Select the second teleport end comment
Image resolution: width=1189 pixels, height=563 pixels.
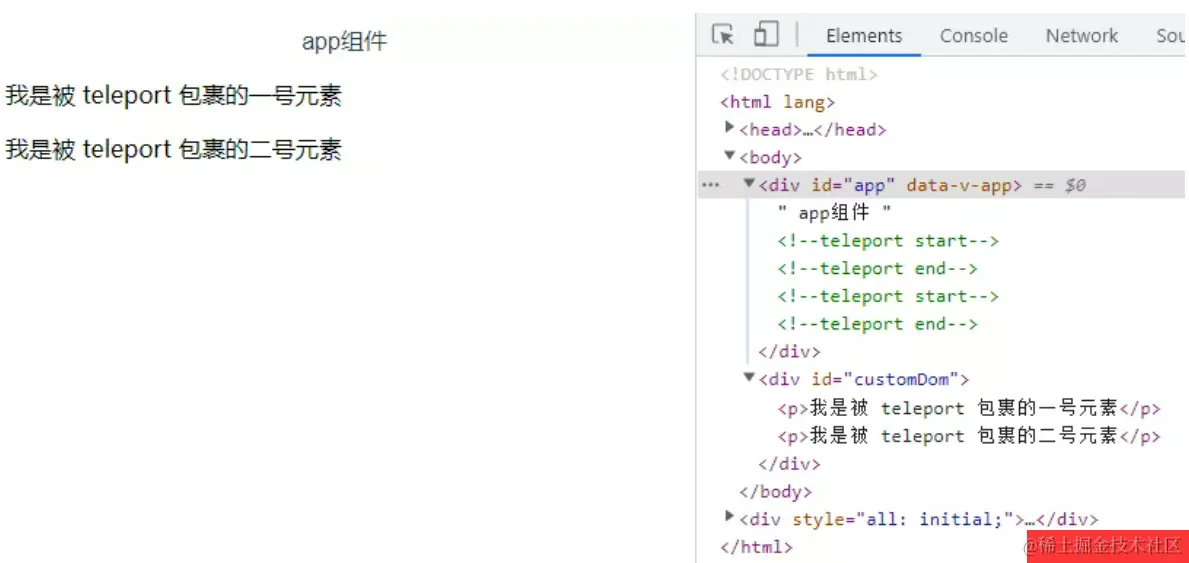877,325
